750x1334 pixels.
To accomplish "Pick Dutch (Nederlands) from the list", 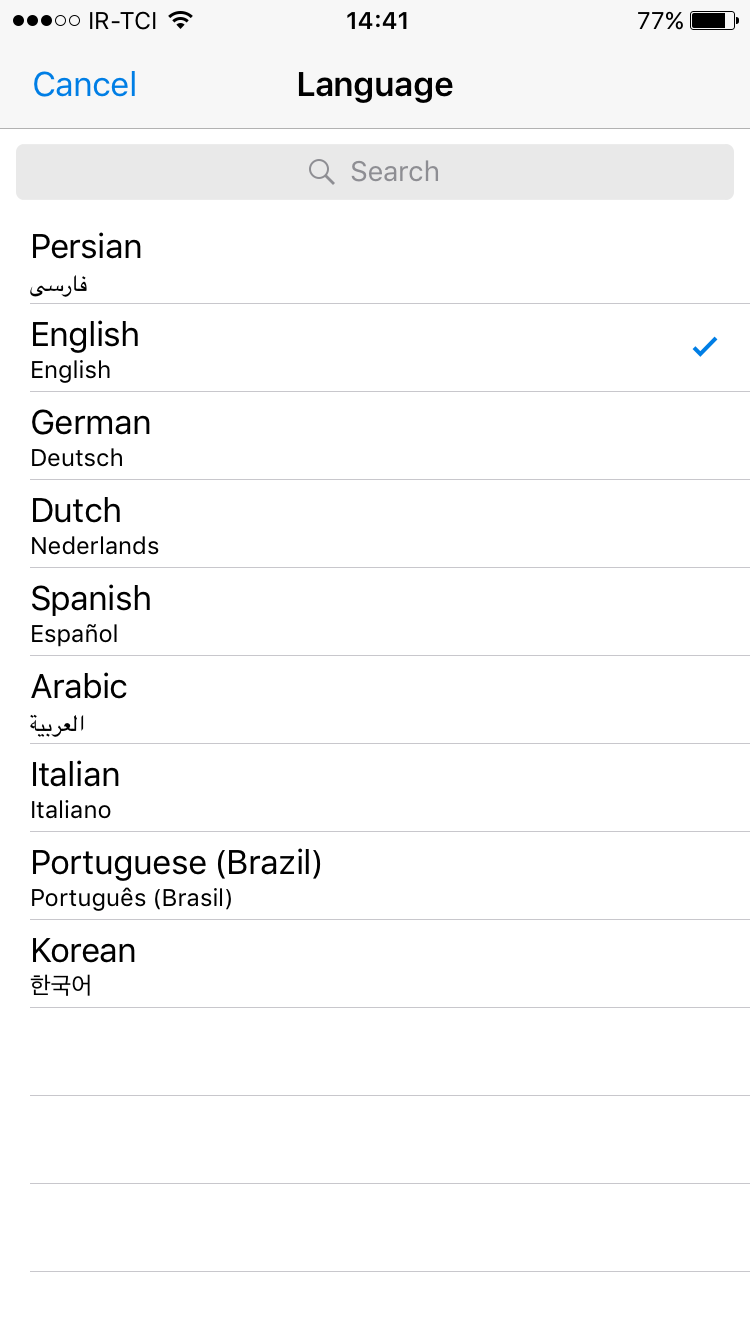I will coord(375,524).
